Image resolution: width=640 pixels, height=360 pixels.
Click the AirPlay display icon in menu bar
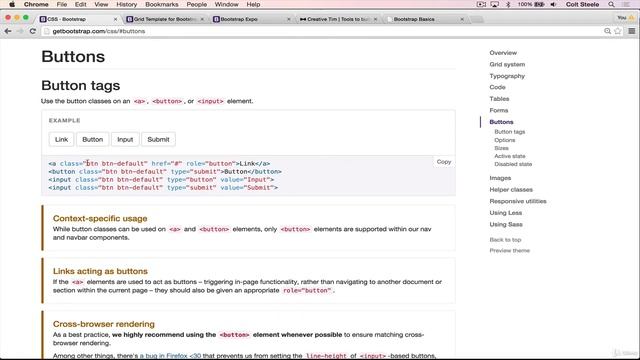click(x=495, y=4)
